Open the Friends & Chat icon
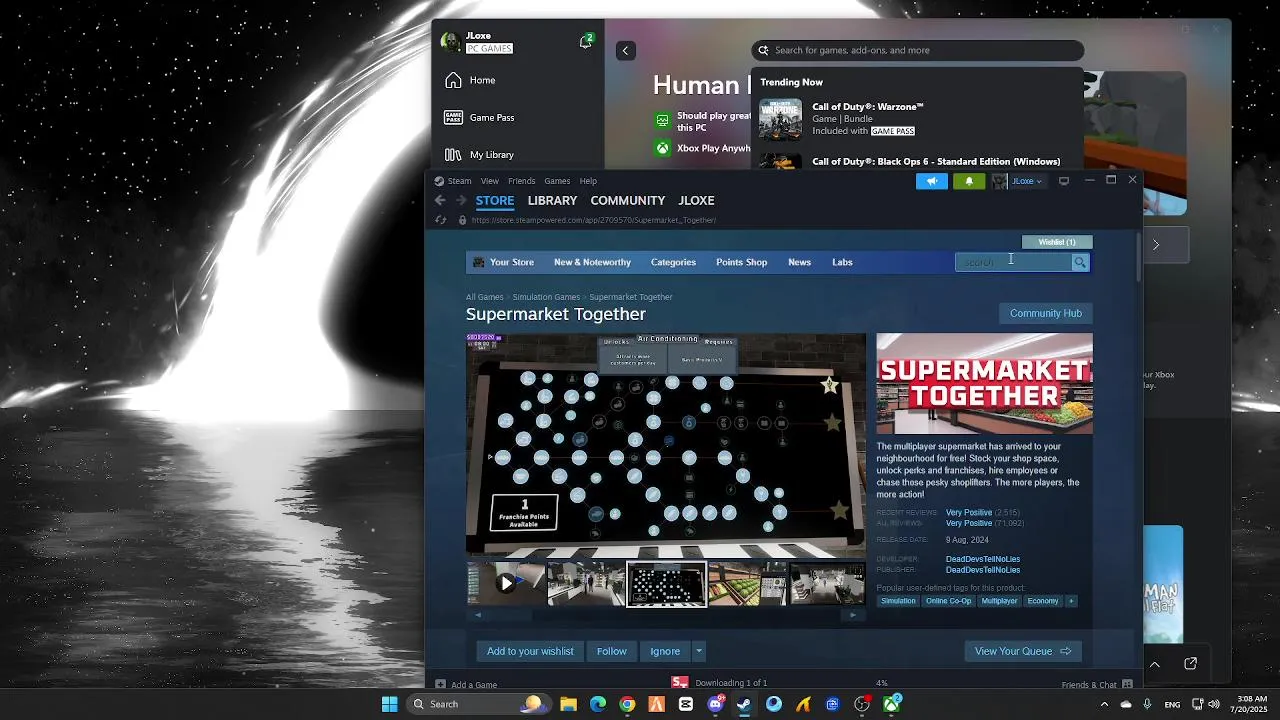The image size is (1280, 720). point(1127,684)
